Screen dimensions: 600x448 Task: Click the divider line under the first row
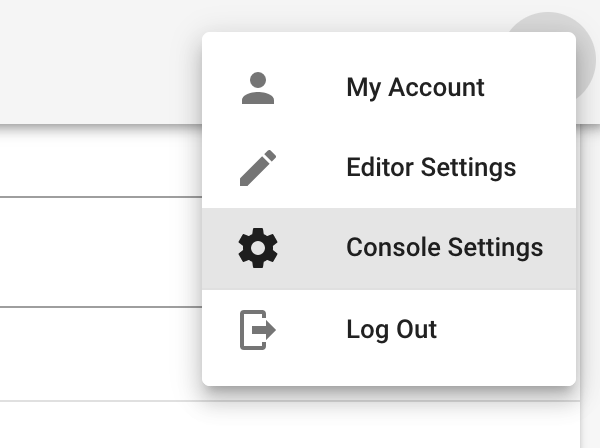(101, 197)
